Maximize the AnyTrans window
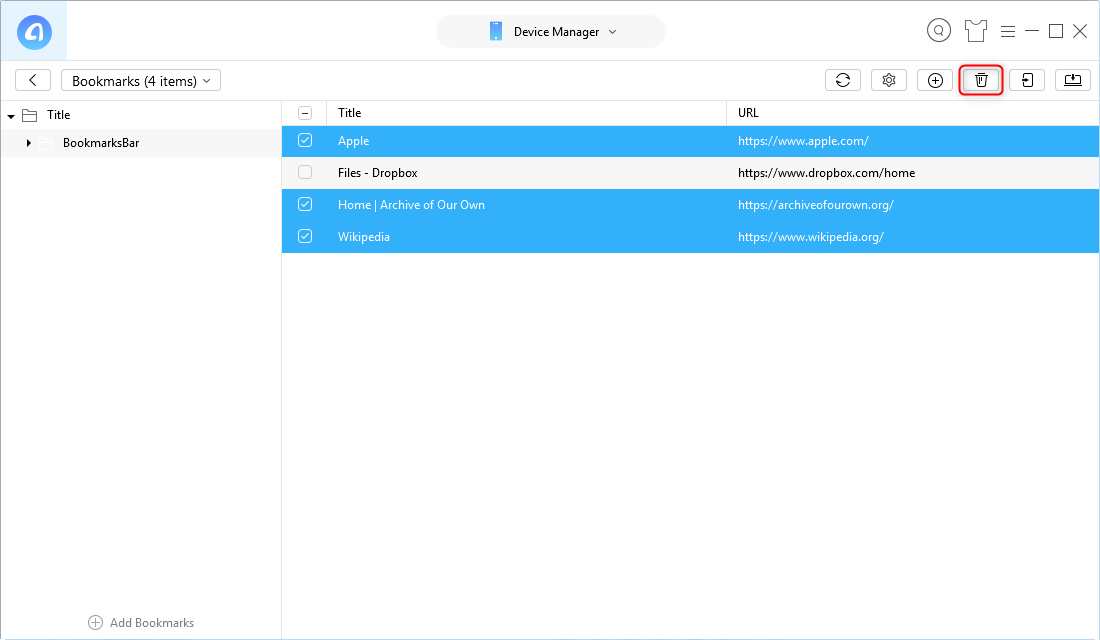The image size is (1100, 640). coord(1056,31)
